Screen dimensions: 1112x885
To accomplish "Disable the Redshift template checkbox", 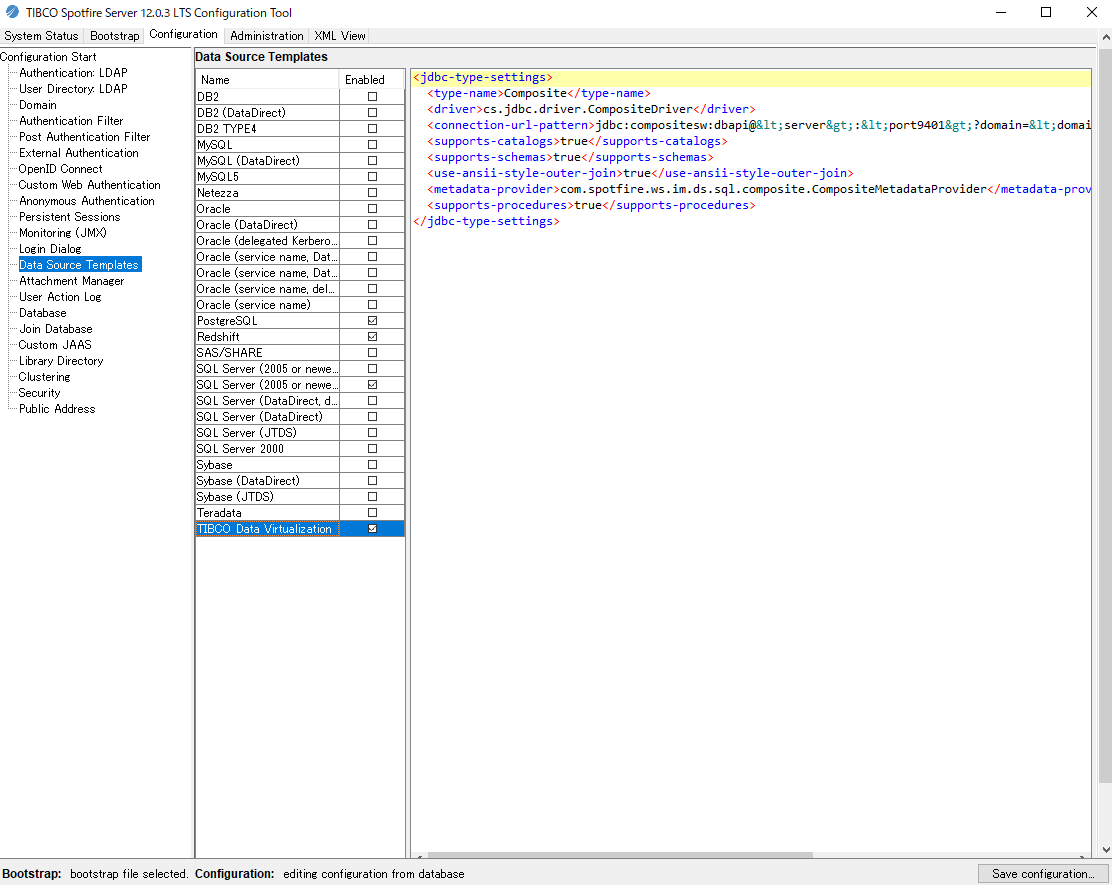I will [372, 337].
